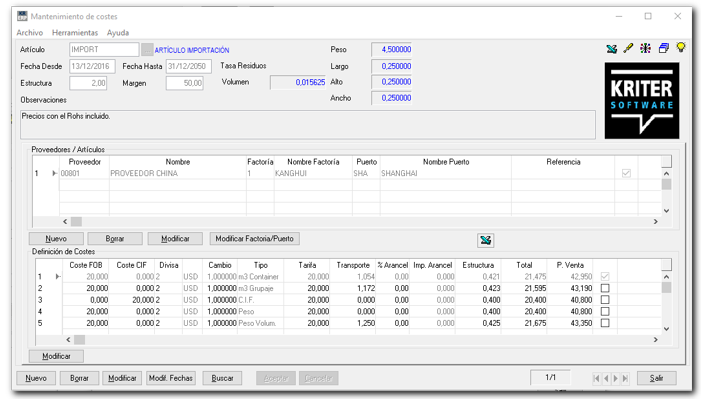This screenshot has height=399, width=701.
Task: Click the left arrow of the suppliers horizontal scrollbar
Action: point(65,221)
